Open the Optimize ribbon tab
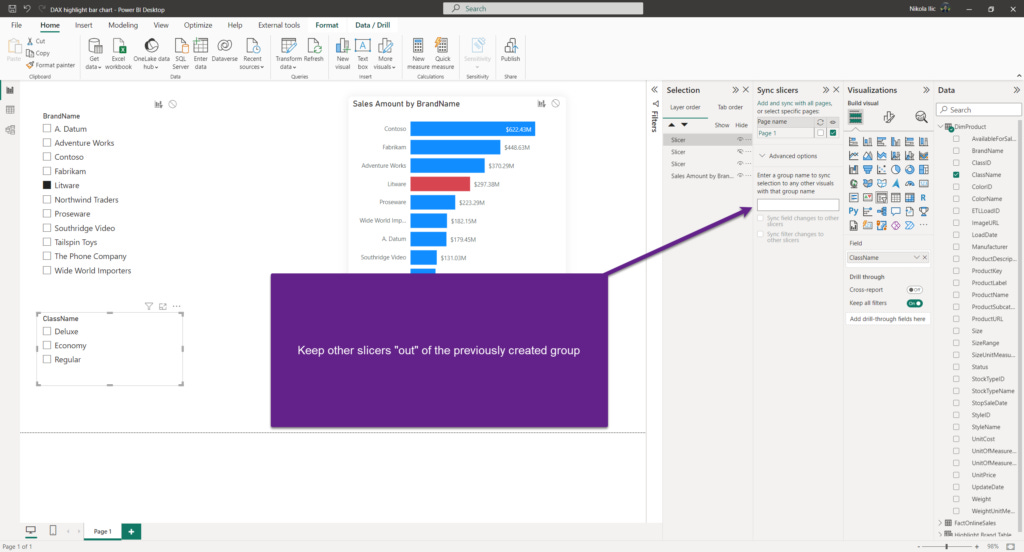 pyautogui.click(x=198, y=25)
